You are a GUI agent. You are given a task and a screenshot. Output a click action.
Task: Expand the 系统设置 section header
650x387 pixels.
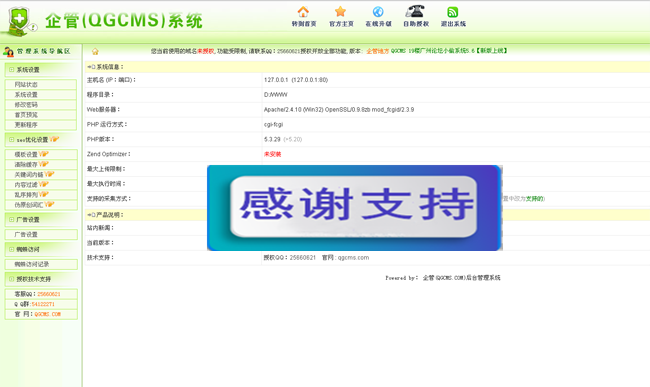click(x=41, y=70)
